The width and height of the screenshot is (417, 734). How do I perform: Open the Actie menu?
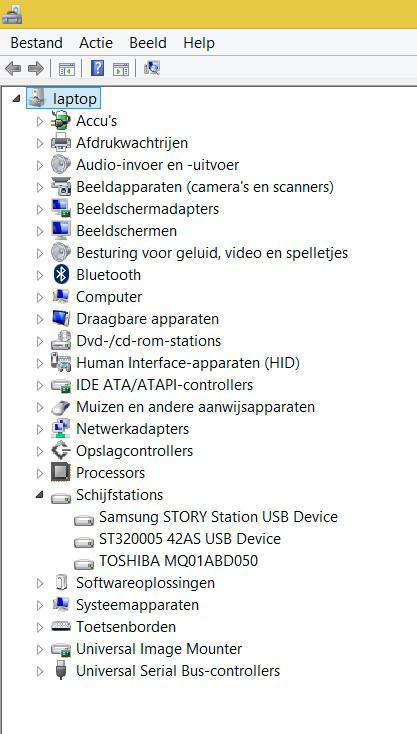96,43
